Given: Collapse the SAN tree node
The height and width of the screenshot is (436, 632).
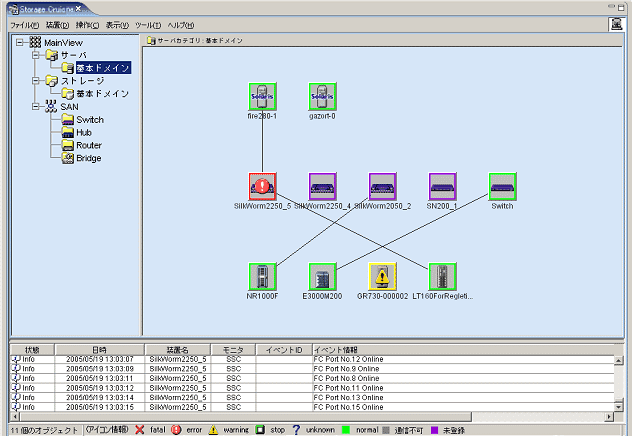Looking at the screenshot, I should (x=35, y=107).
